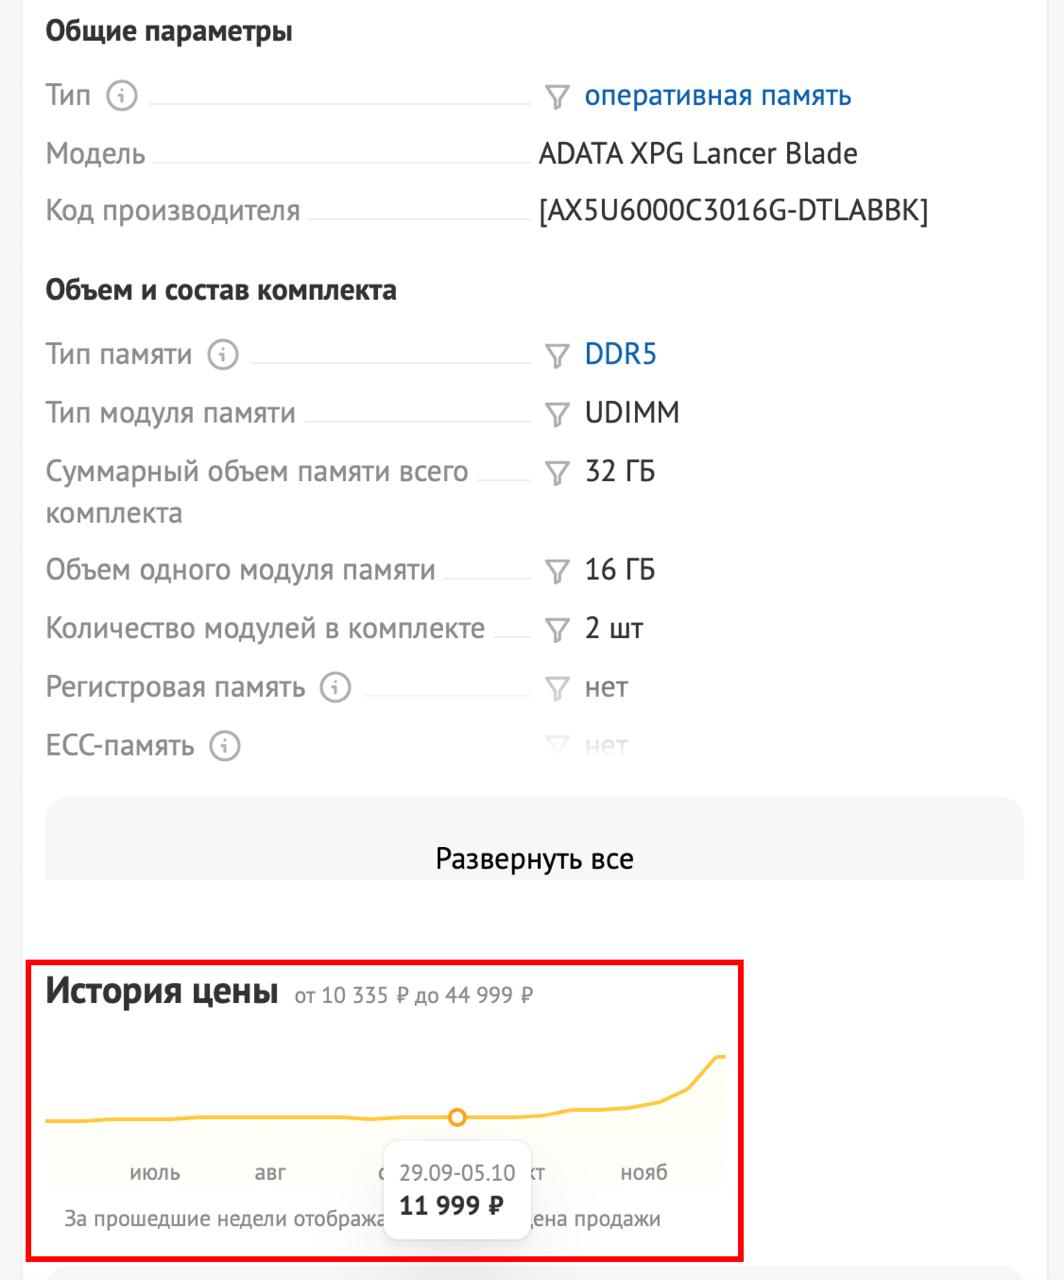Click filter icon beside UDIMM
This screenshot has width=1064, height=1280.
[557, 414]
